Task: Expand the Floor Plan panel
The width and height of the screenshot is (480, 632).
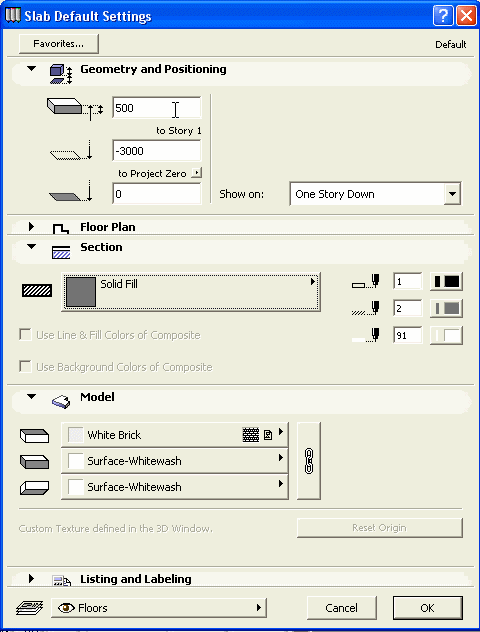Action: tap(31, 227)
